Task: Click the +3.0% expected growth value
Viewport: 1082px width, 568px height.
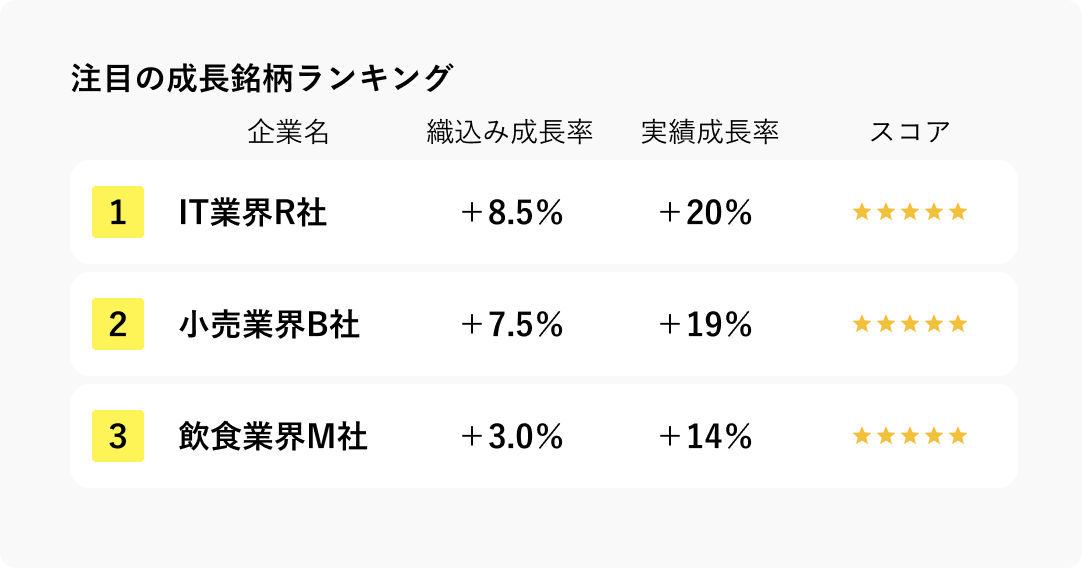Action: (511, 436)
